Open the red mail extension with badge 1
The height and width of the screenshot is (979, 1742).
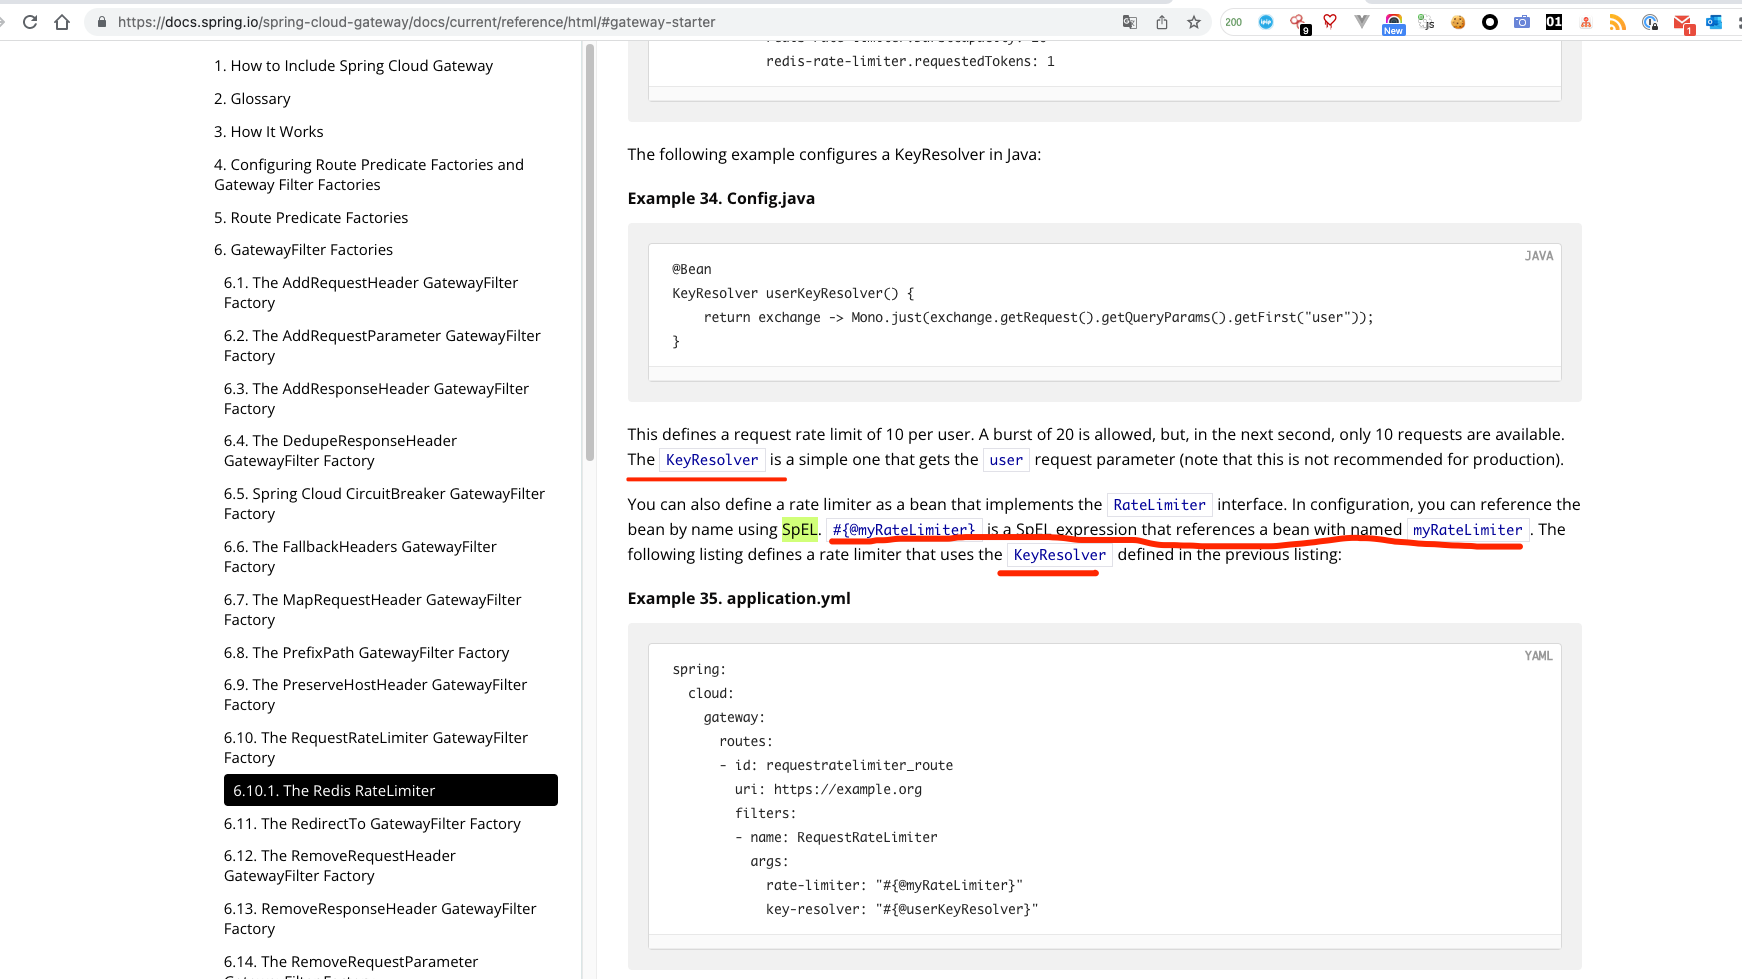[1683, 24]
